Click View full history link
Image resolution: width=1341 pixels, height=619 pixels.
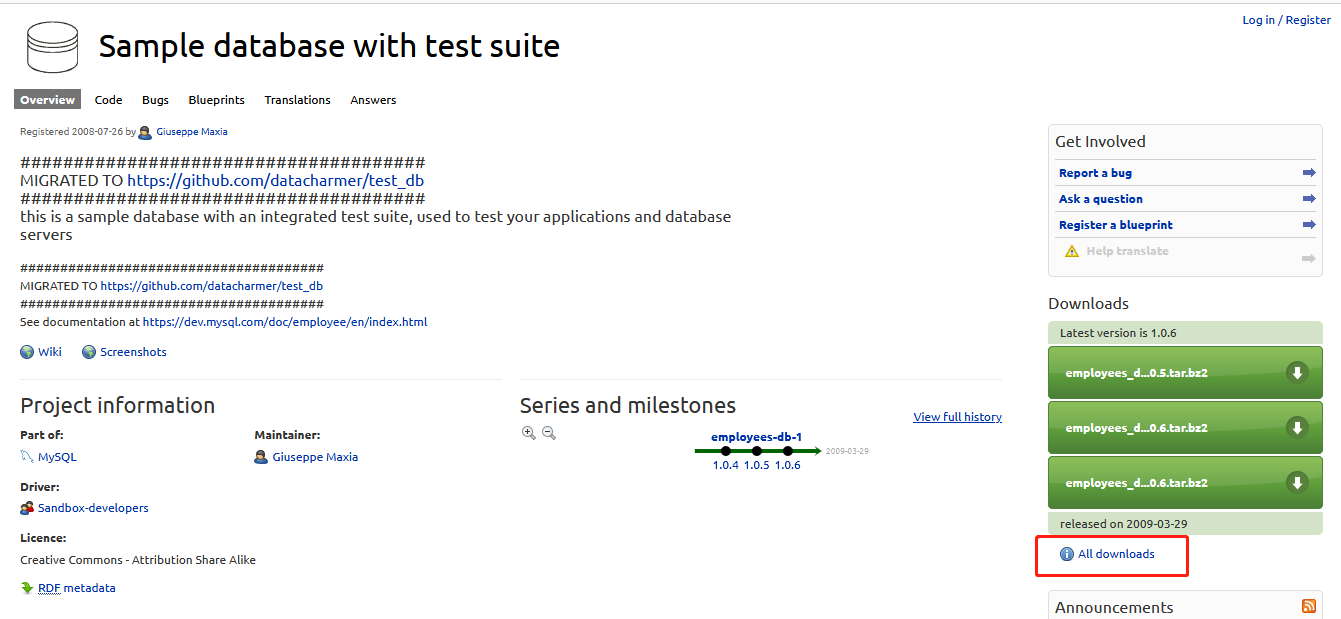[957, 417]
